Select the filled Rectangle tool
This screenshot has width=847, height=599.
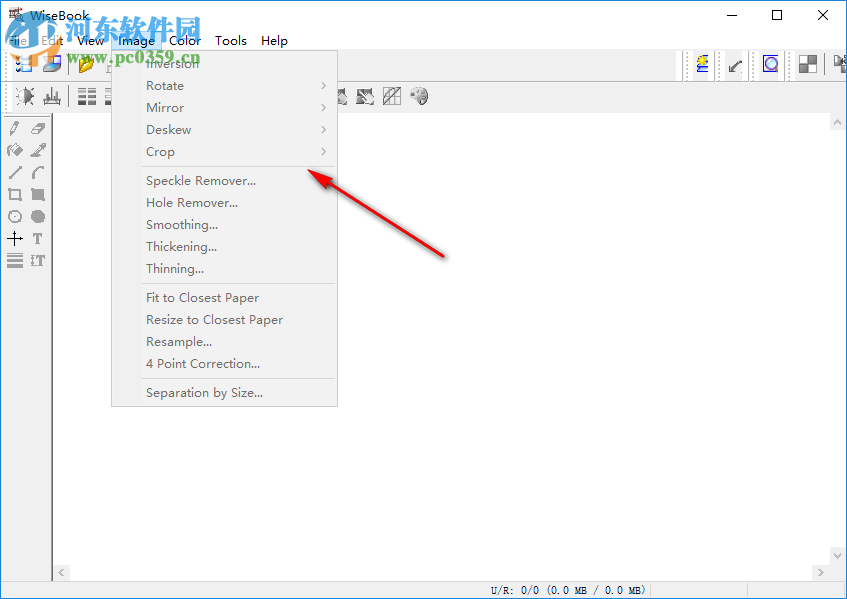pos(38,194)
